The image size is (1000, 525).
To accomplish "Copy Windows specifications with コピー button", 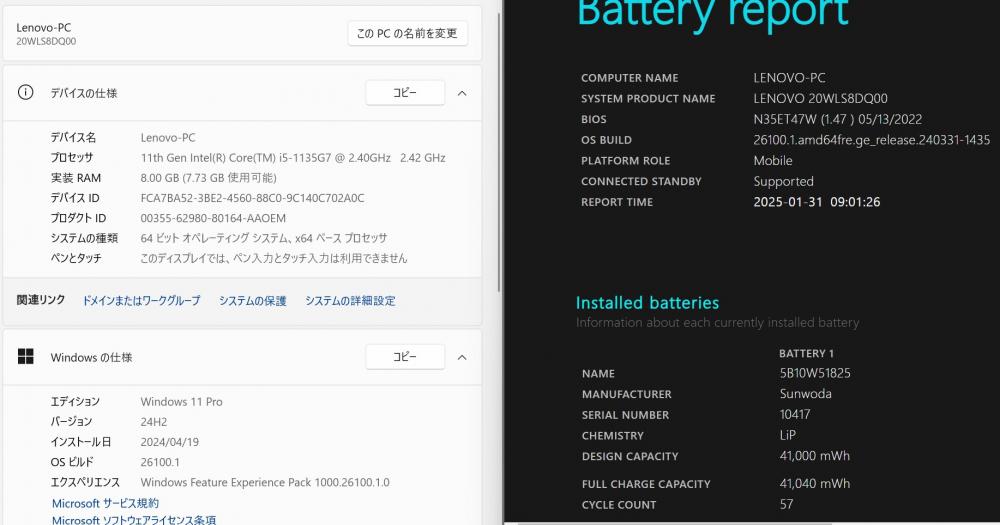I will tap(405, 357).
